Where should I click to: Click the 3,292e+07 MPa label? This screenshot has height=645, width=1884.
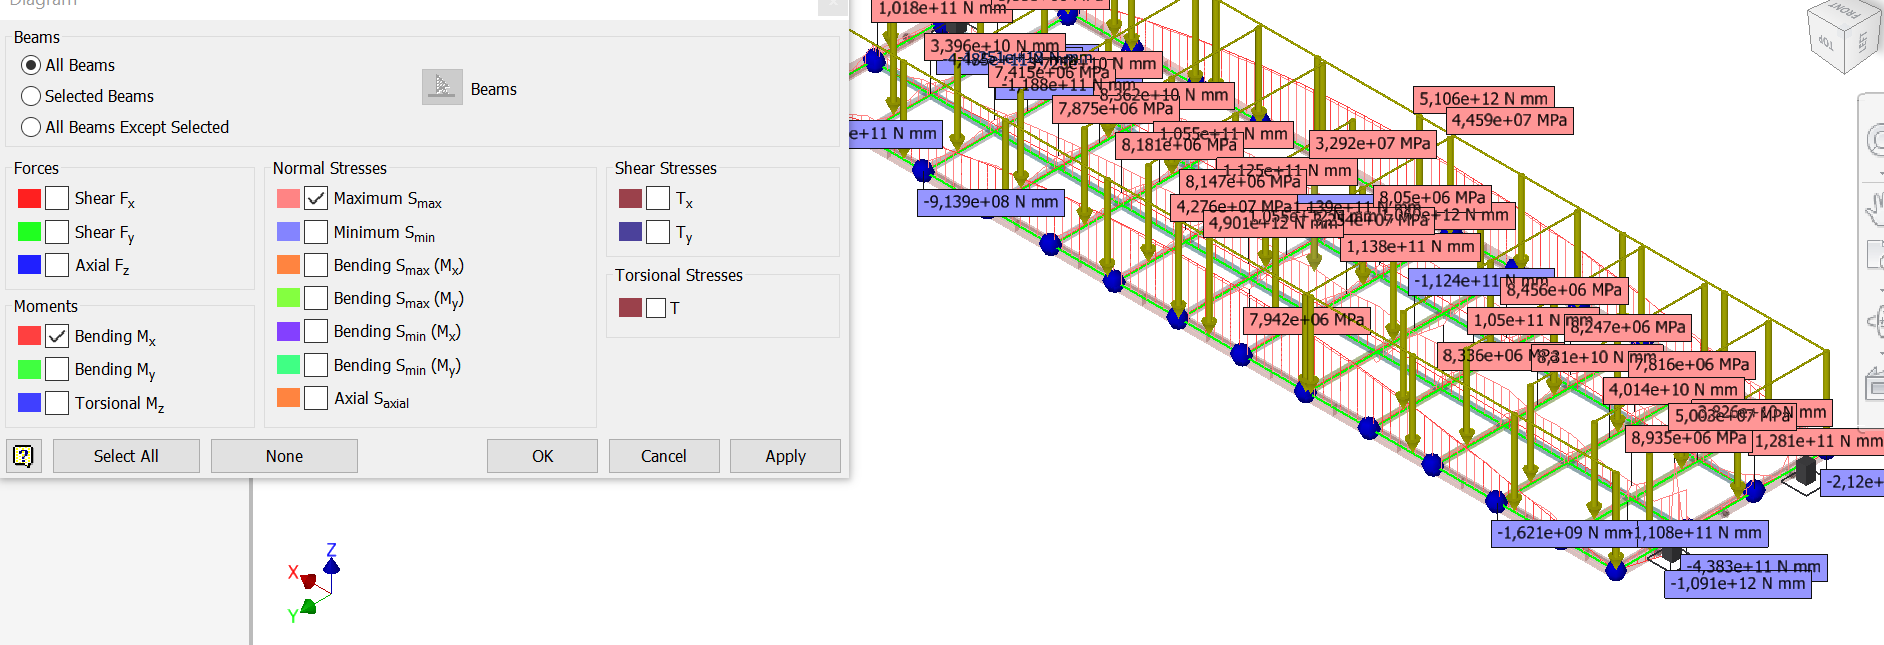(x=1372, y=144)
